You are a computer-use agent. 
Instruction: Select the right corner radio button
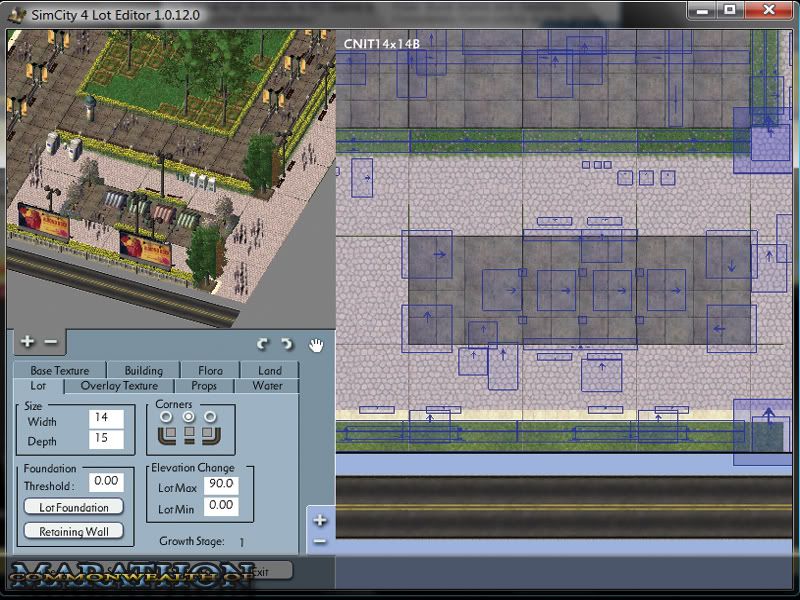tap(210, 417)
